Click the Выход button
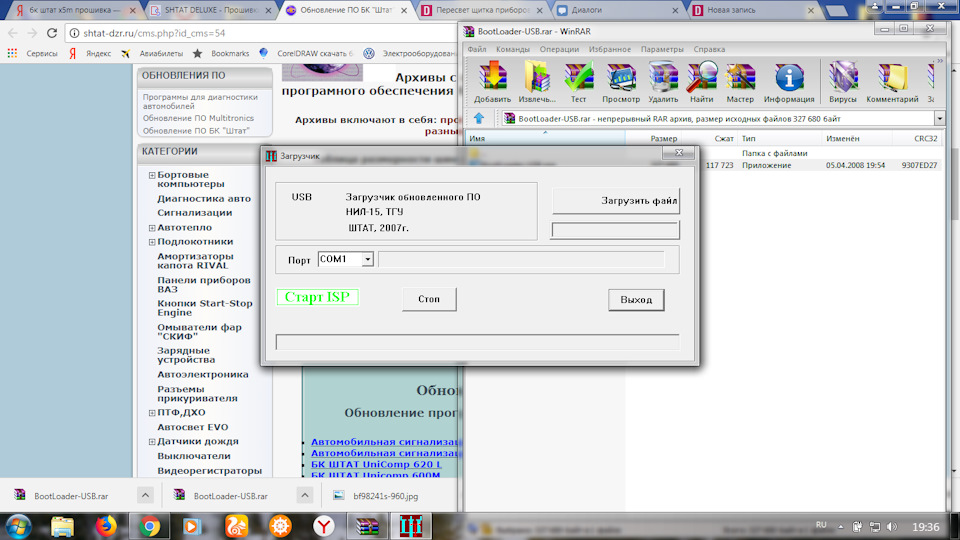The width and height of the screenshot is (960, 540). [636, 299]
